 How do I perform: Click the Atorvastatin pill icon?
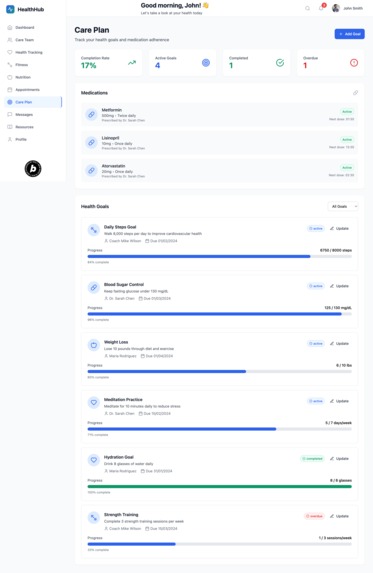click(x=91, y=170)
